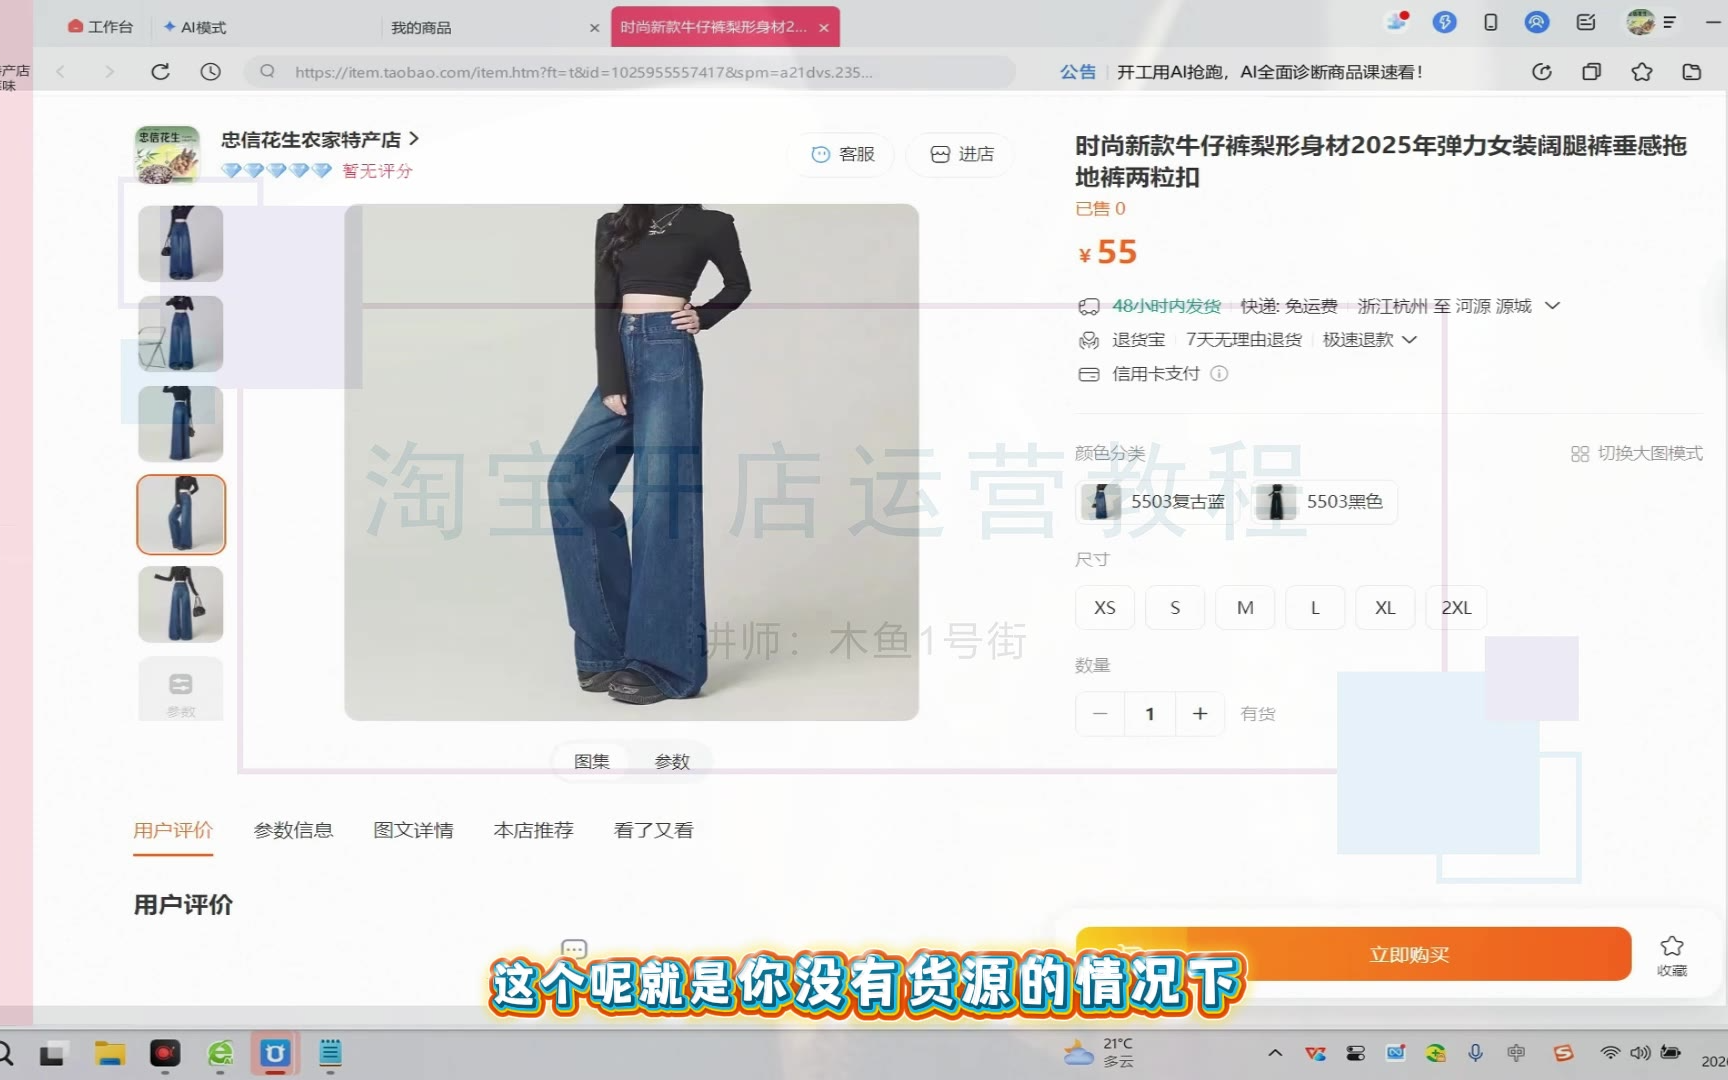Open the 图文详情 section tab
Image resolution: width=1728 pixels, height=1080 pixels.
click(413, 830)
